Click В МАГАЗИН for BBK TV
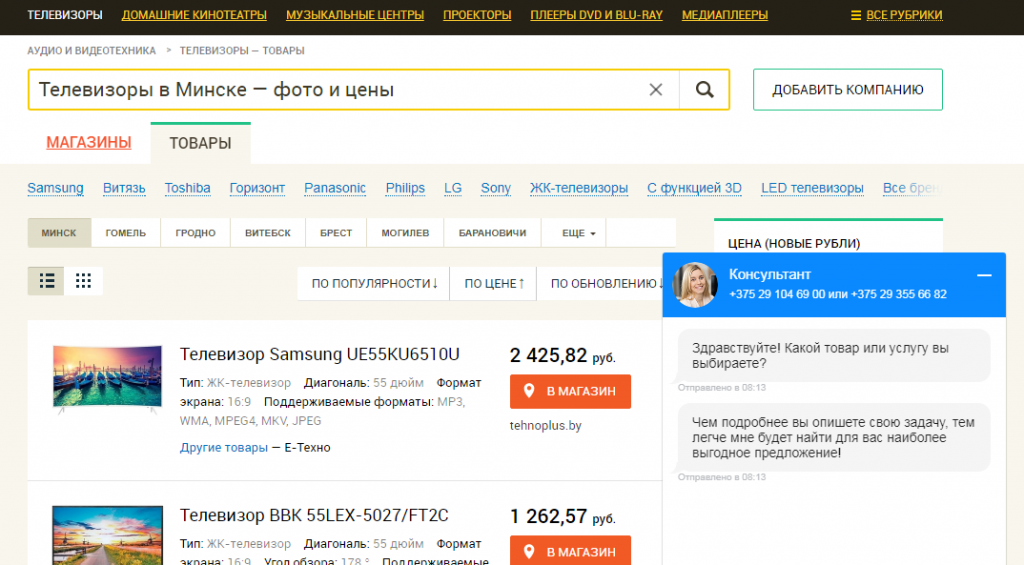Image resolution: width=1024 pixels, height=565 pixels. 570,551
